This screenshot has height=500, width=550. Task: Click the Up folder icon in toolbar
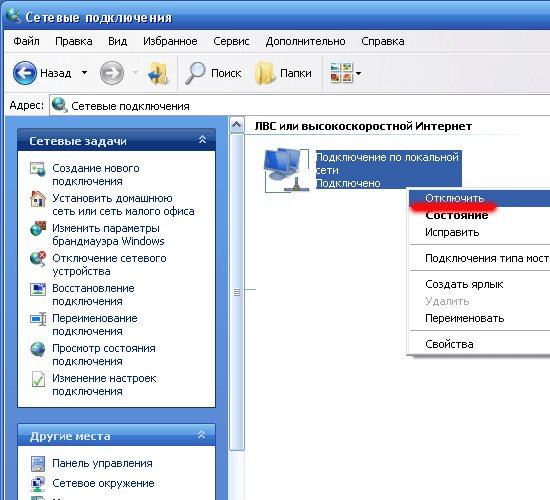pos(158,73)
